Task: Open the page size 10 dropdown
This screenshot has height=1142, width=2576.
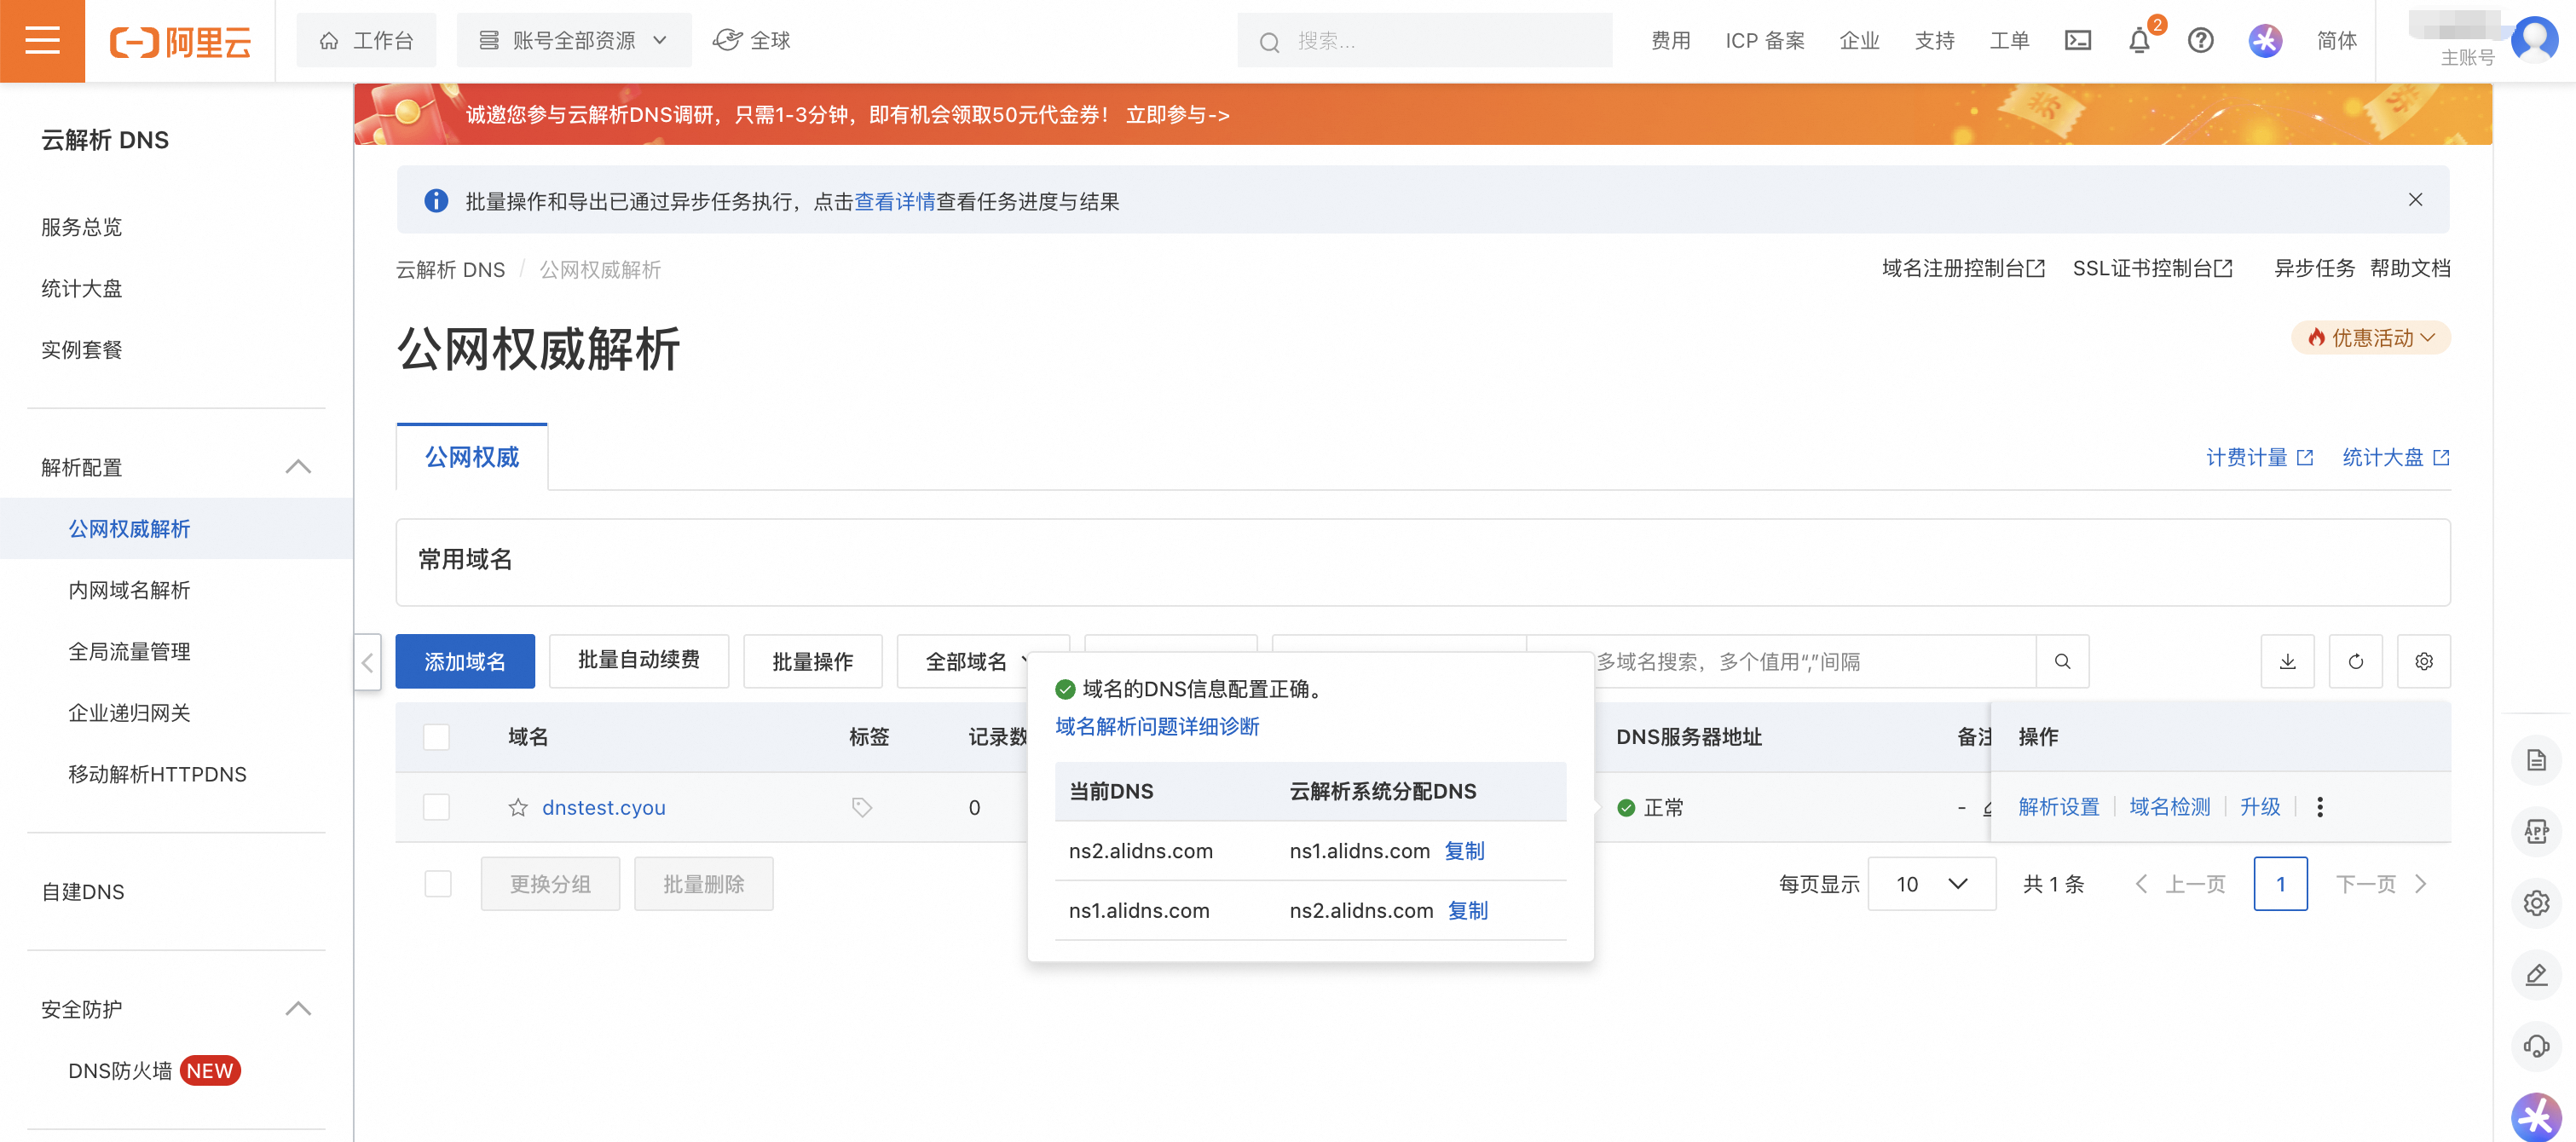Action: (x=1931, y=884)
